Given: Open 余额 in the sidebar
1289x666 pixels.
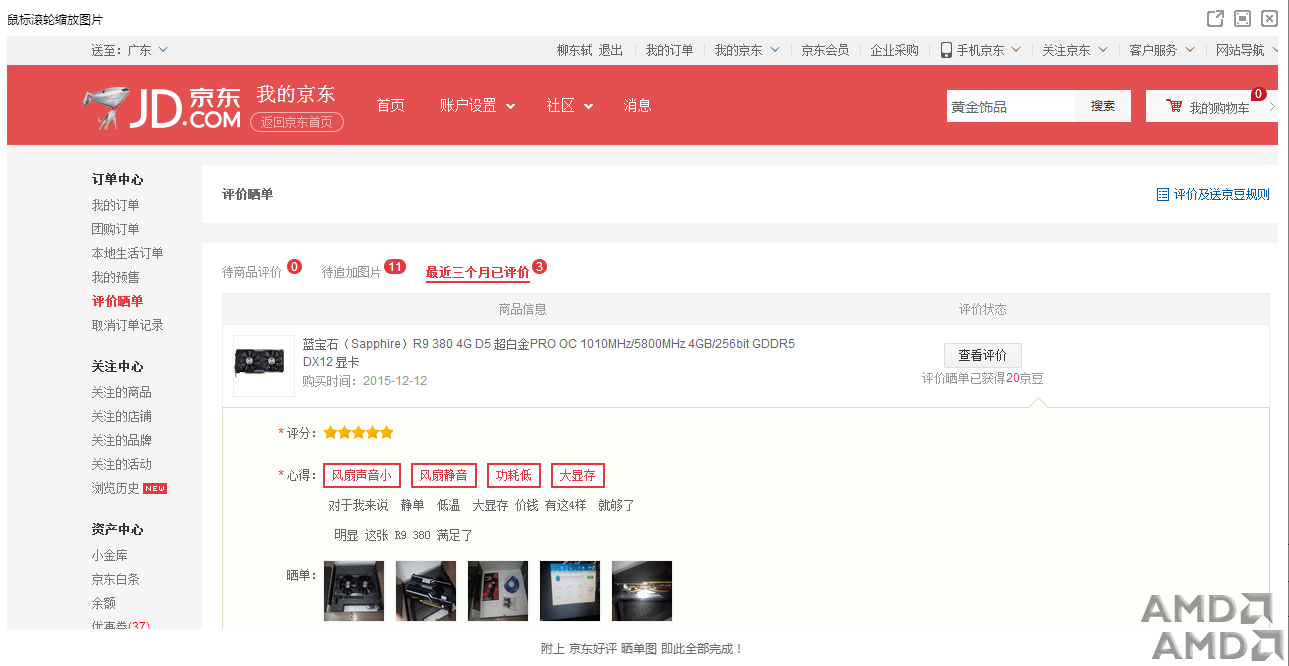Looking at the screenshot, I should 104,603.
